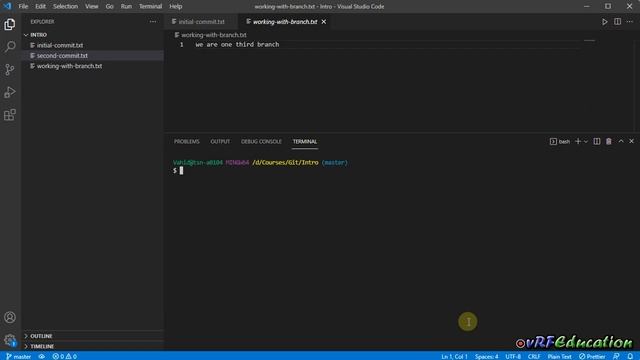640x360 pixels.
Task: Open the Manage gear icon
Action: click(x=10, y=340)
